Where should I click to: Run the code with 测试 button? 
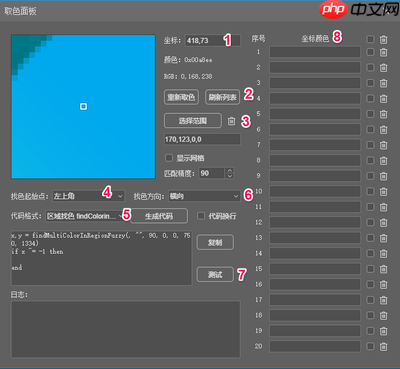[x=215, y=275]
